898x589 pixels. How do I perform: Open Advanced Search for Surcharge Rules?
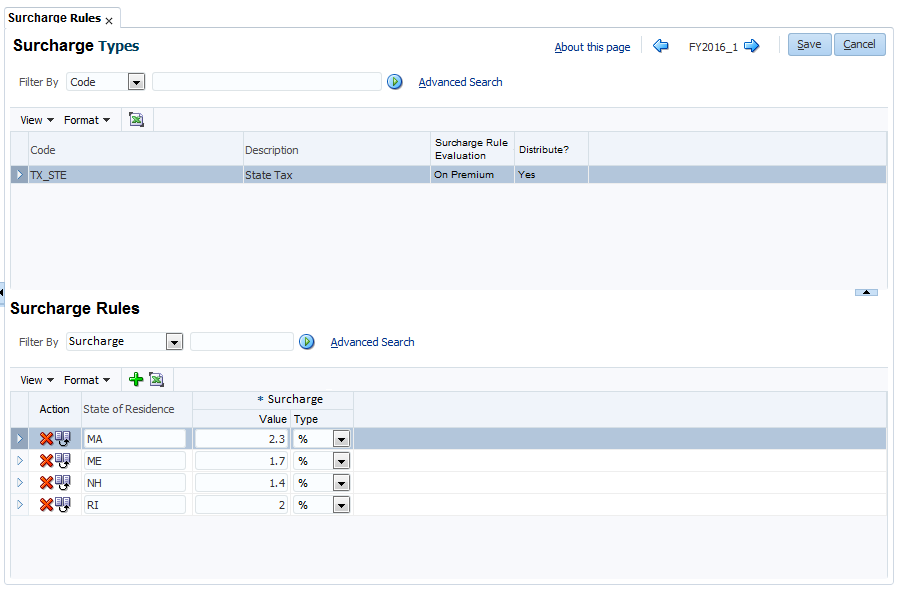(372, 342)
